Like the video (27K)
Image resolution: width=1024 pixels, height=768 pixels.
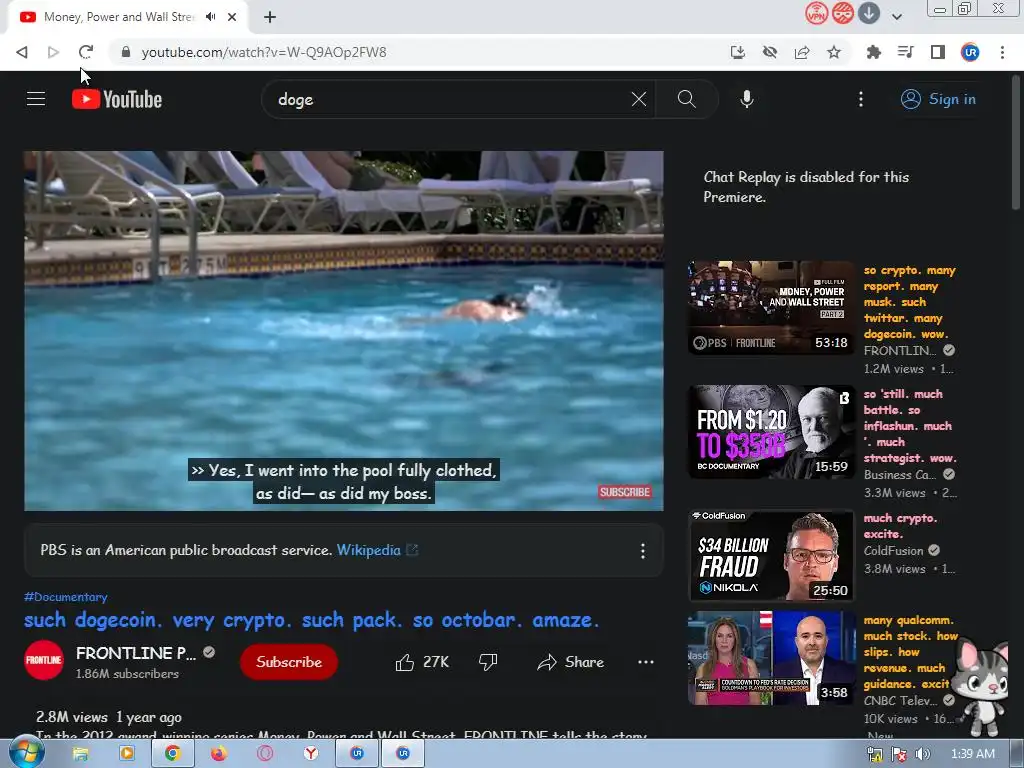[422, 662]
